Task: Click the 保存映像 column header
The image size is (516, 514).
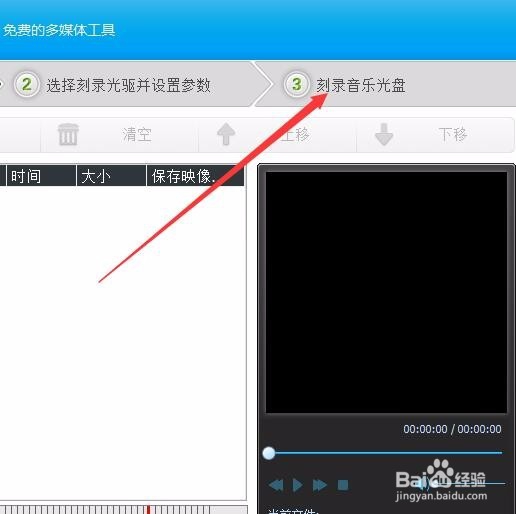Action: (x=195, y=176)
